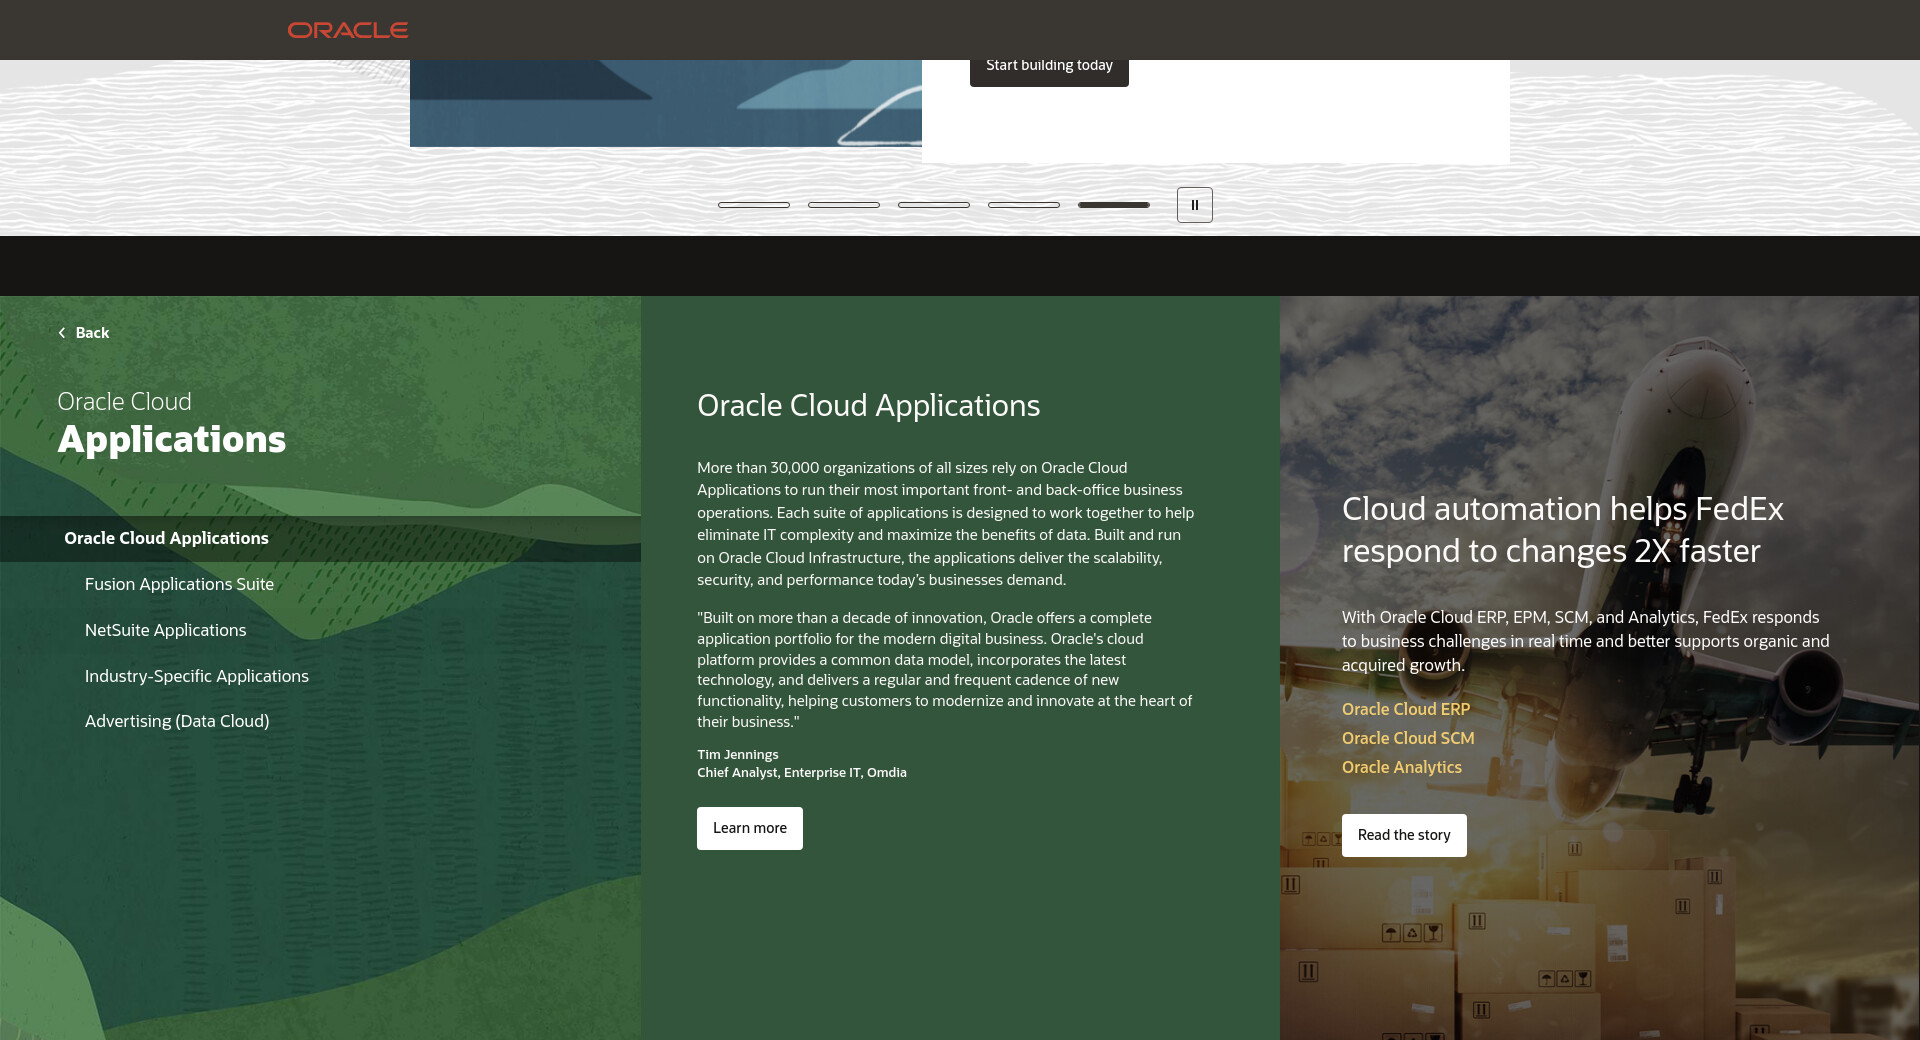Screen dimensions: 1920x1040
Task: Choose Industry-Specific Applications
Action: tap(197, 676)
